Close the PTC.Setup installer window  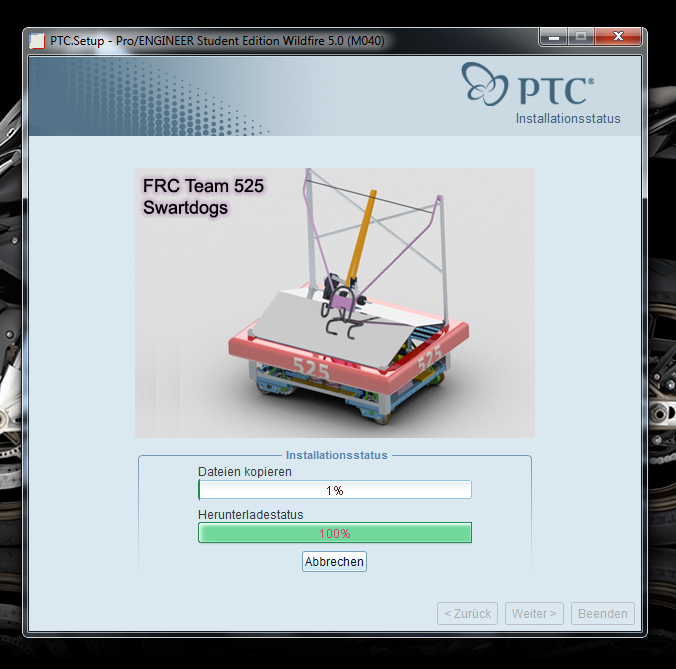coord(618,37)
